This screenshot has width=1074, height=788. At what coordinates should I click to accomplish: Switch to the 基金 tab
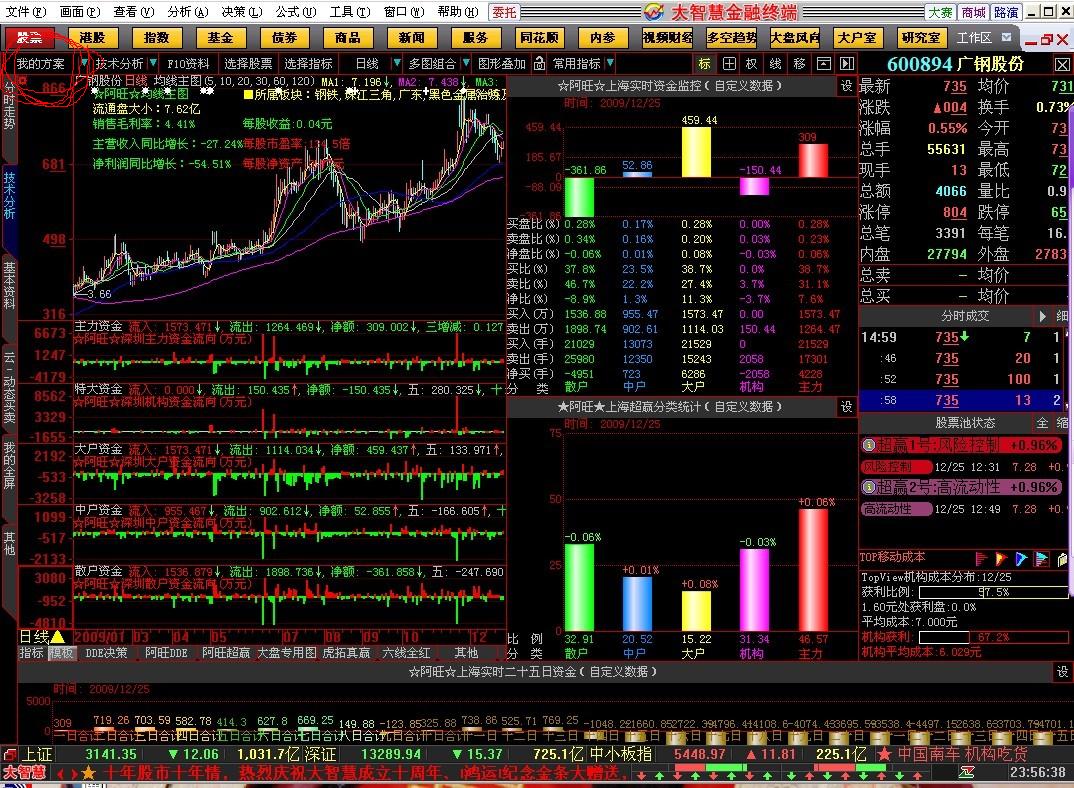coord(221,38)
